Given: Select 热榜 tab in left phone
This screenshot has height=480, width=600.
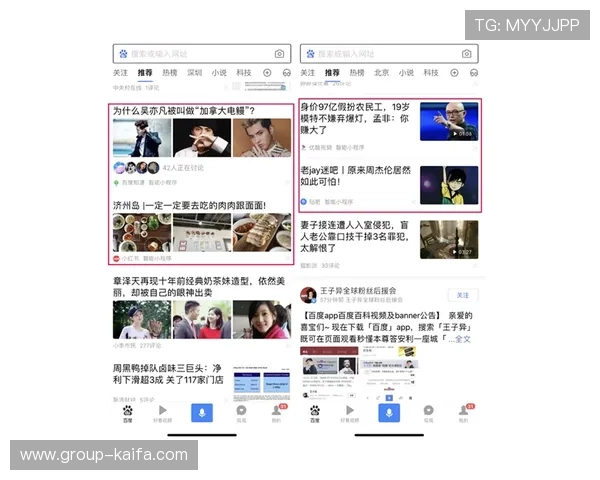Looking at the screenshot, I should [x=170, y=73].
